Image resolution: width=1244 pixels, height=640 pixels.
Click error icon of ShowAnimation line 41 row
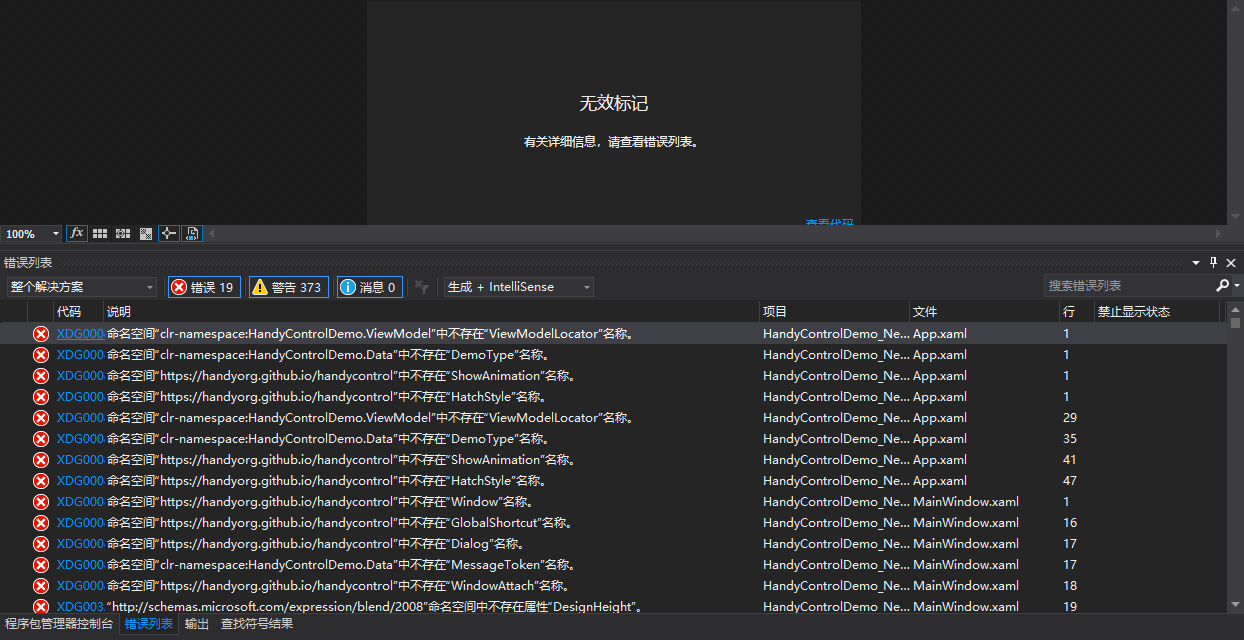point(41,460)
